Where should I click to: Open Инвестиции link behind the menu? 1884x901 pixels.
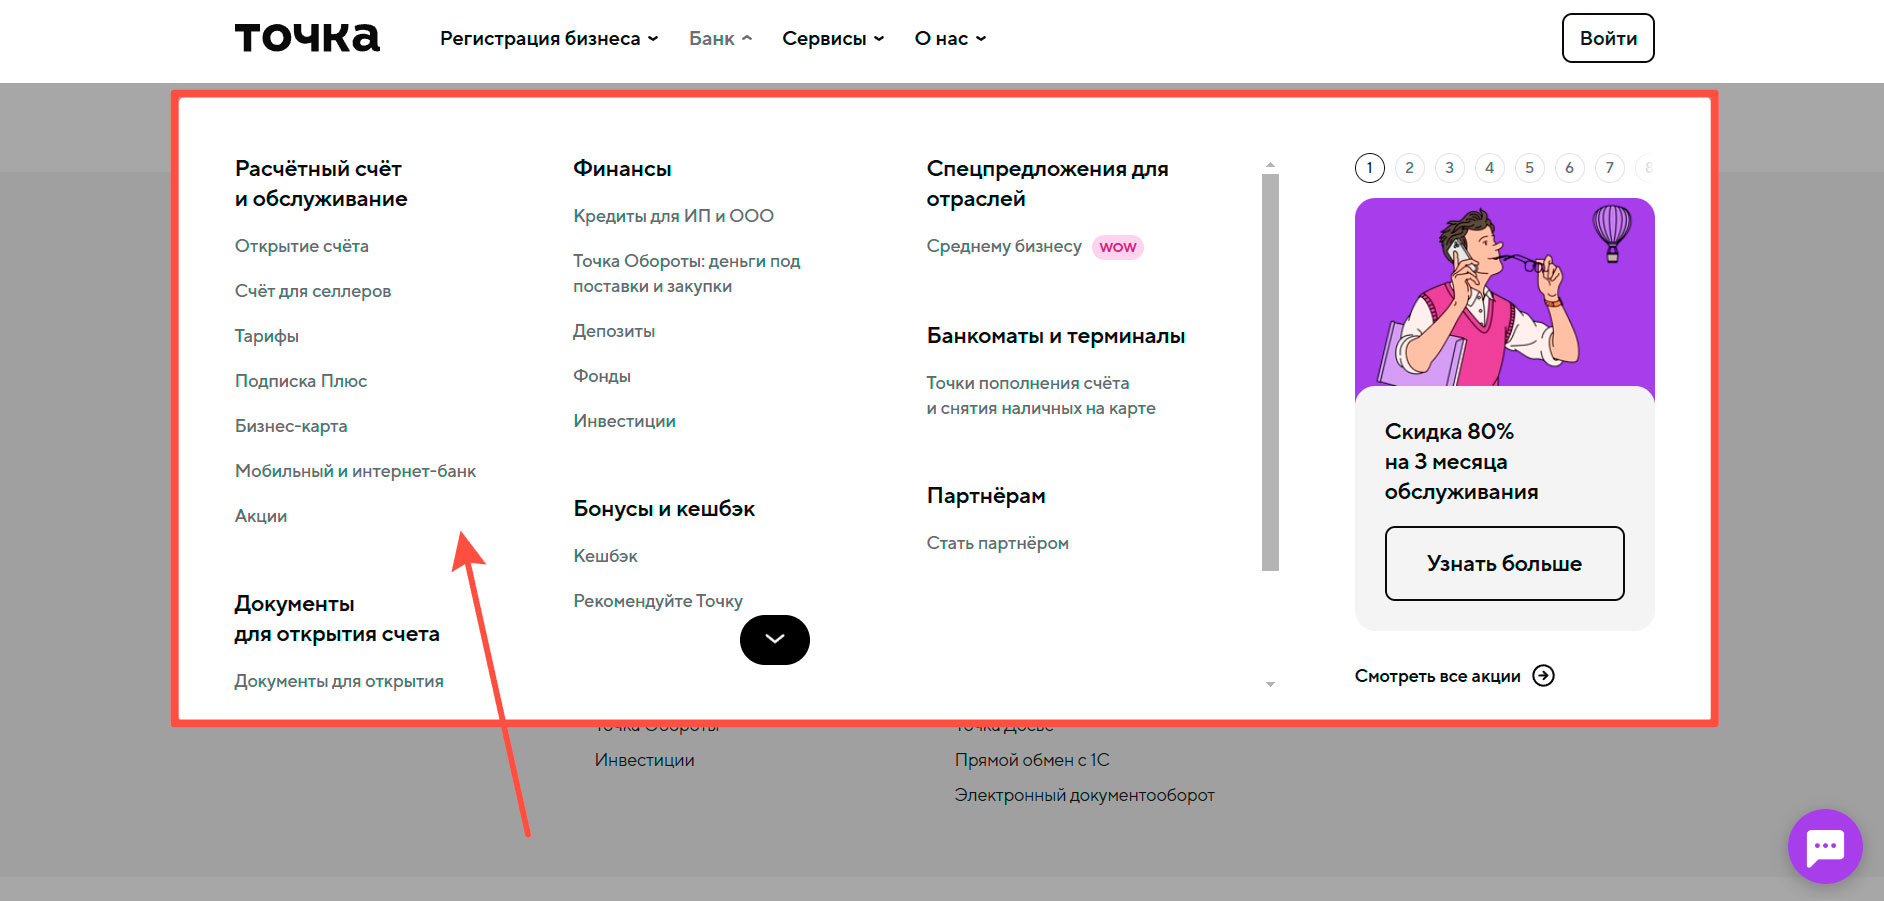tap(644, 760)
